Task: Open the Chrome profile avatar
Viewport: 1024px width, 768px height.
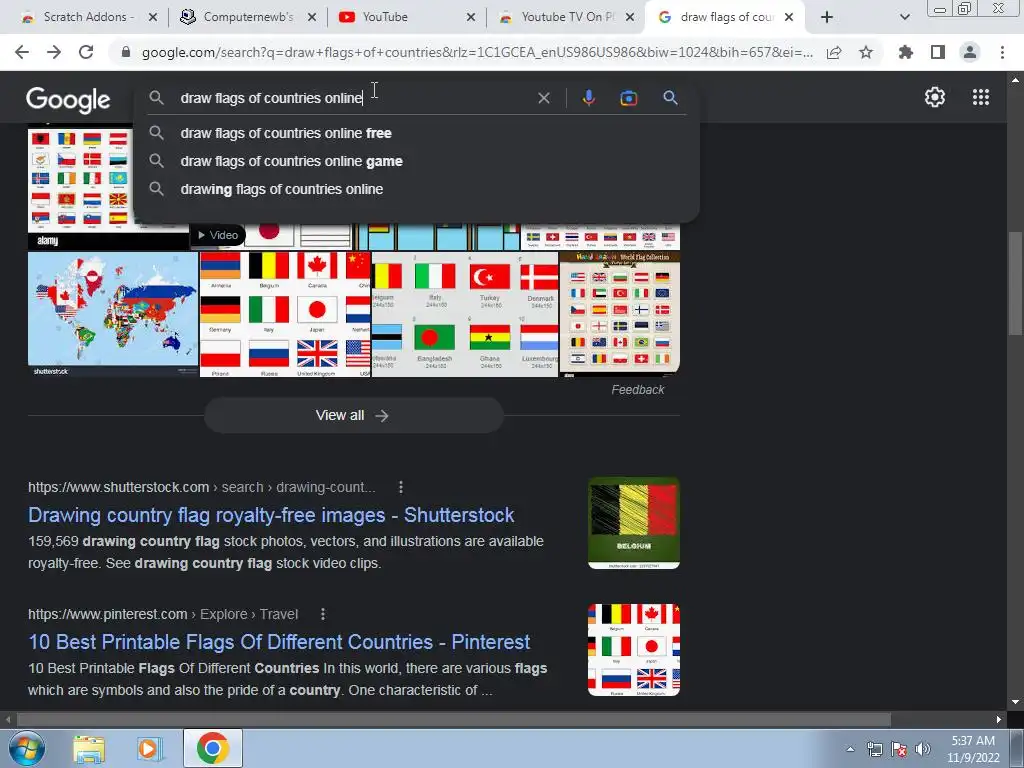Action: pyautogui.click(x=970, y=52)
